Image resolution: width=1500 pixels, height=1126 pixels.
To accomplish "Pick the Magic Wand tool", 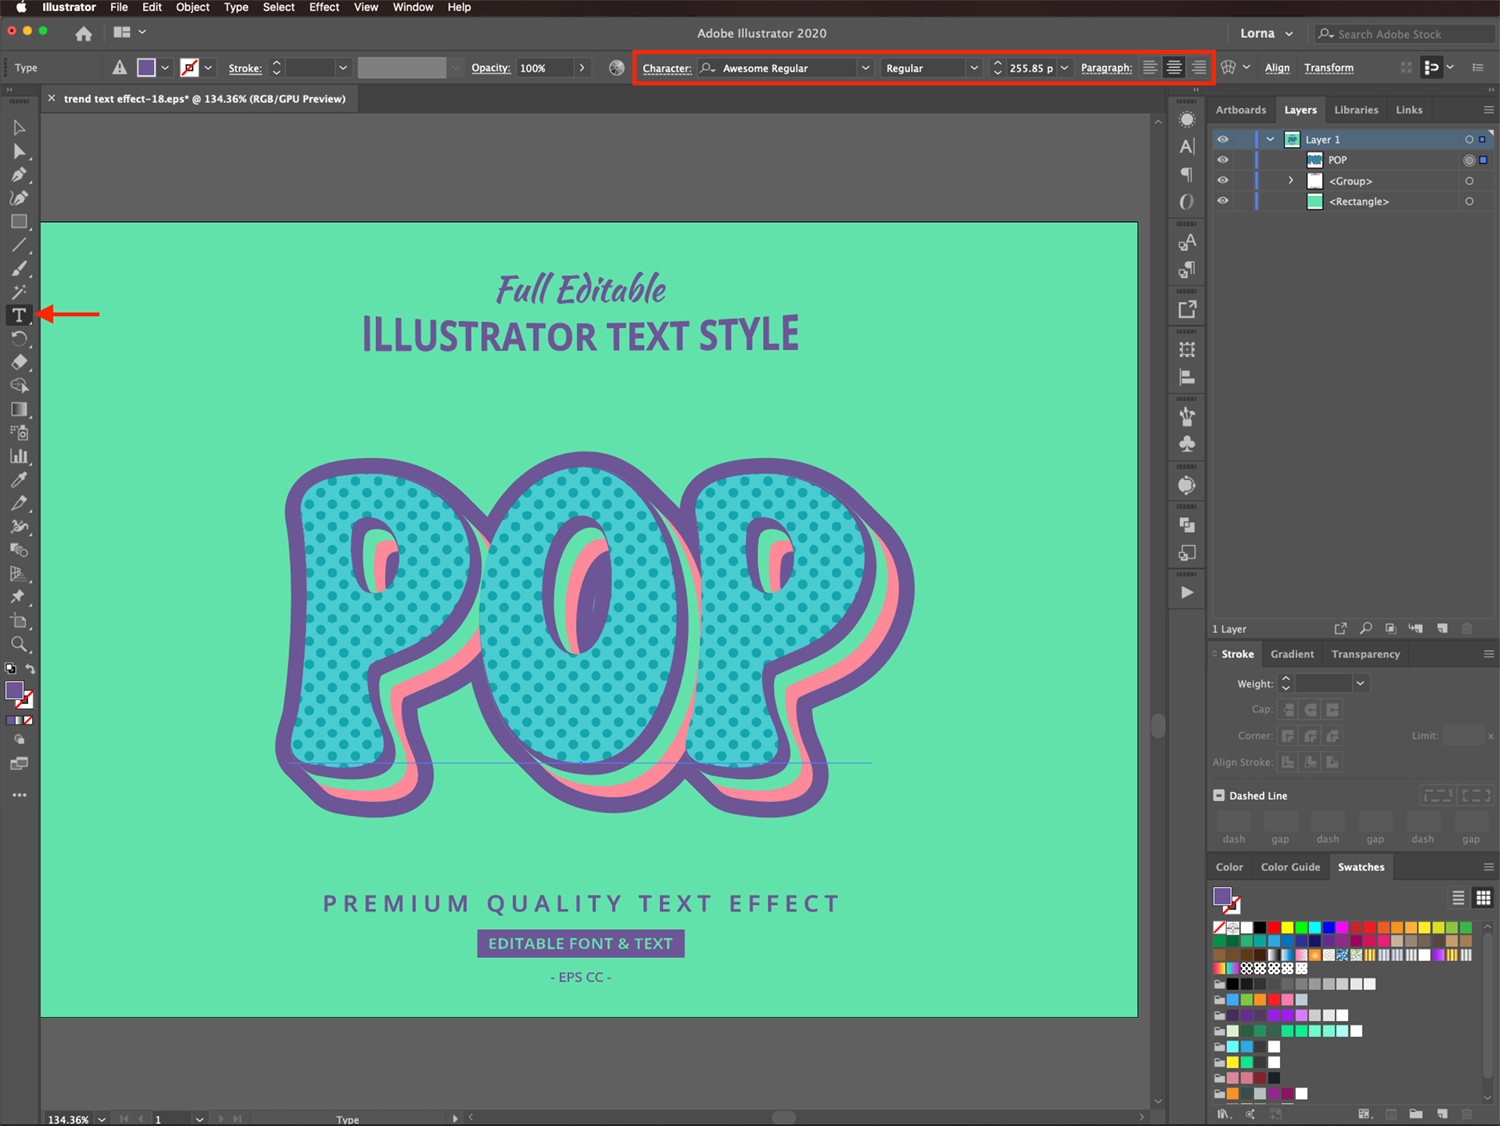I will pos(19,292).
